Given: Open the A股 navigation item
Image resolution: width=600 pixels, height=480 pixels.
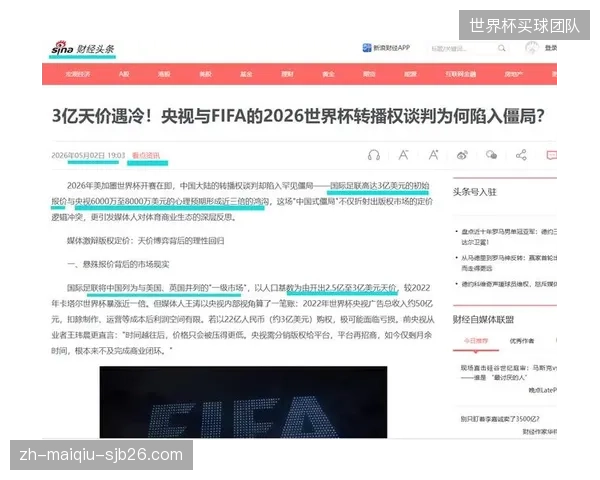Looking at the screenshot, I should click(x=124, y=74).
